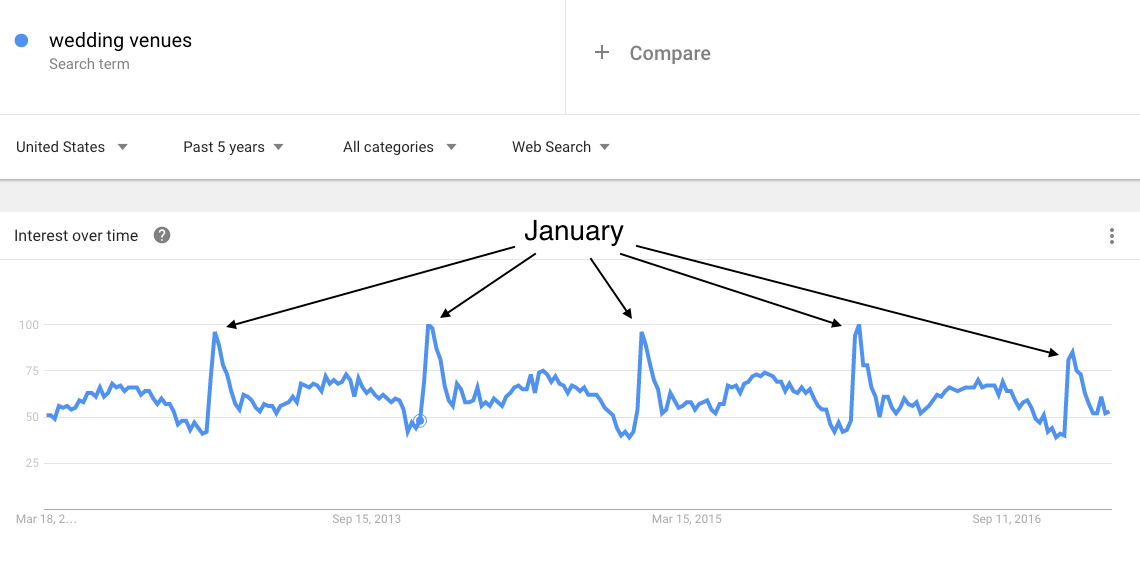Viewport: 1140px width, 574px height.
Task: Click the blue dot beside wedding venues
Action: [x=21, y=41]
